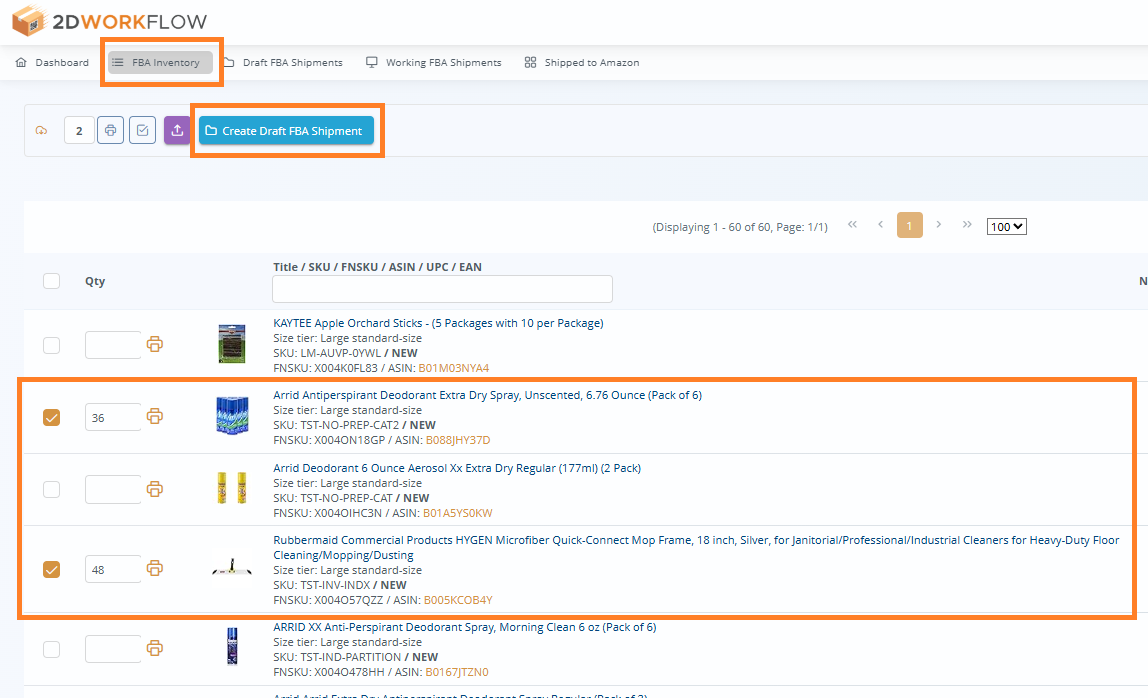Print labels for the Arrid Antiperspirant Extra Dry
1148x698 pixels.
[155, 417]
